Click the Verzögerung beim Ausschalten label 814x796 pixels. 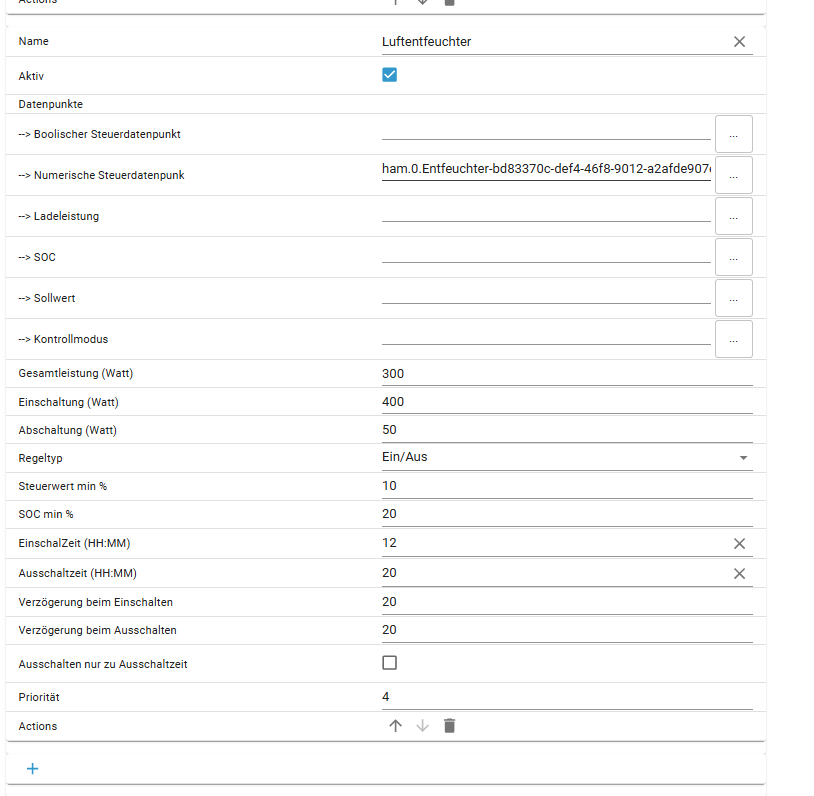98,630
